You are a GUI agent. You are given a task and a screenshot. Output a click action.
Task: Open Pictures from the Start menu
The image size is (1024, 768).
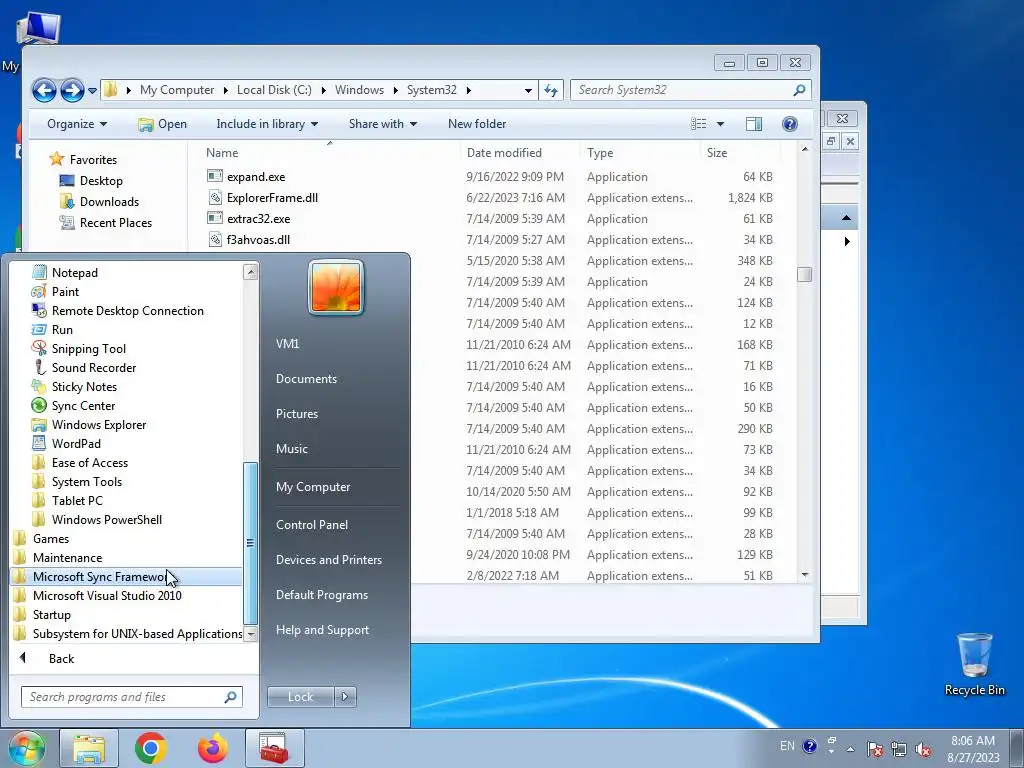[x=296, y=414]
